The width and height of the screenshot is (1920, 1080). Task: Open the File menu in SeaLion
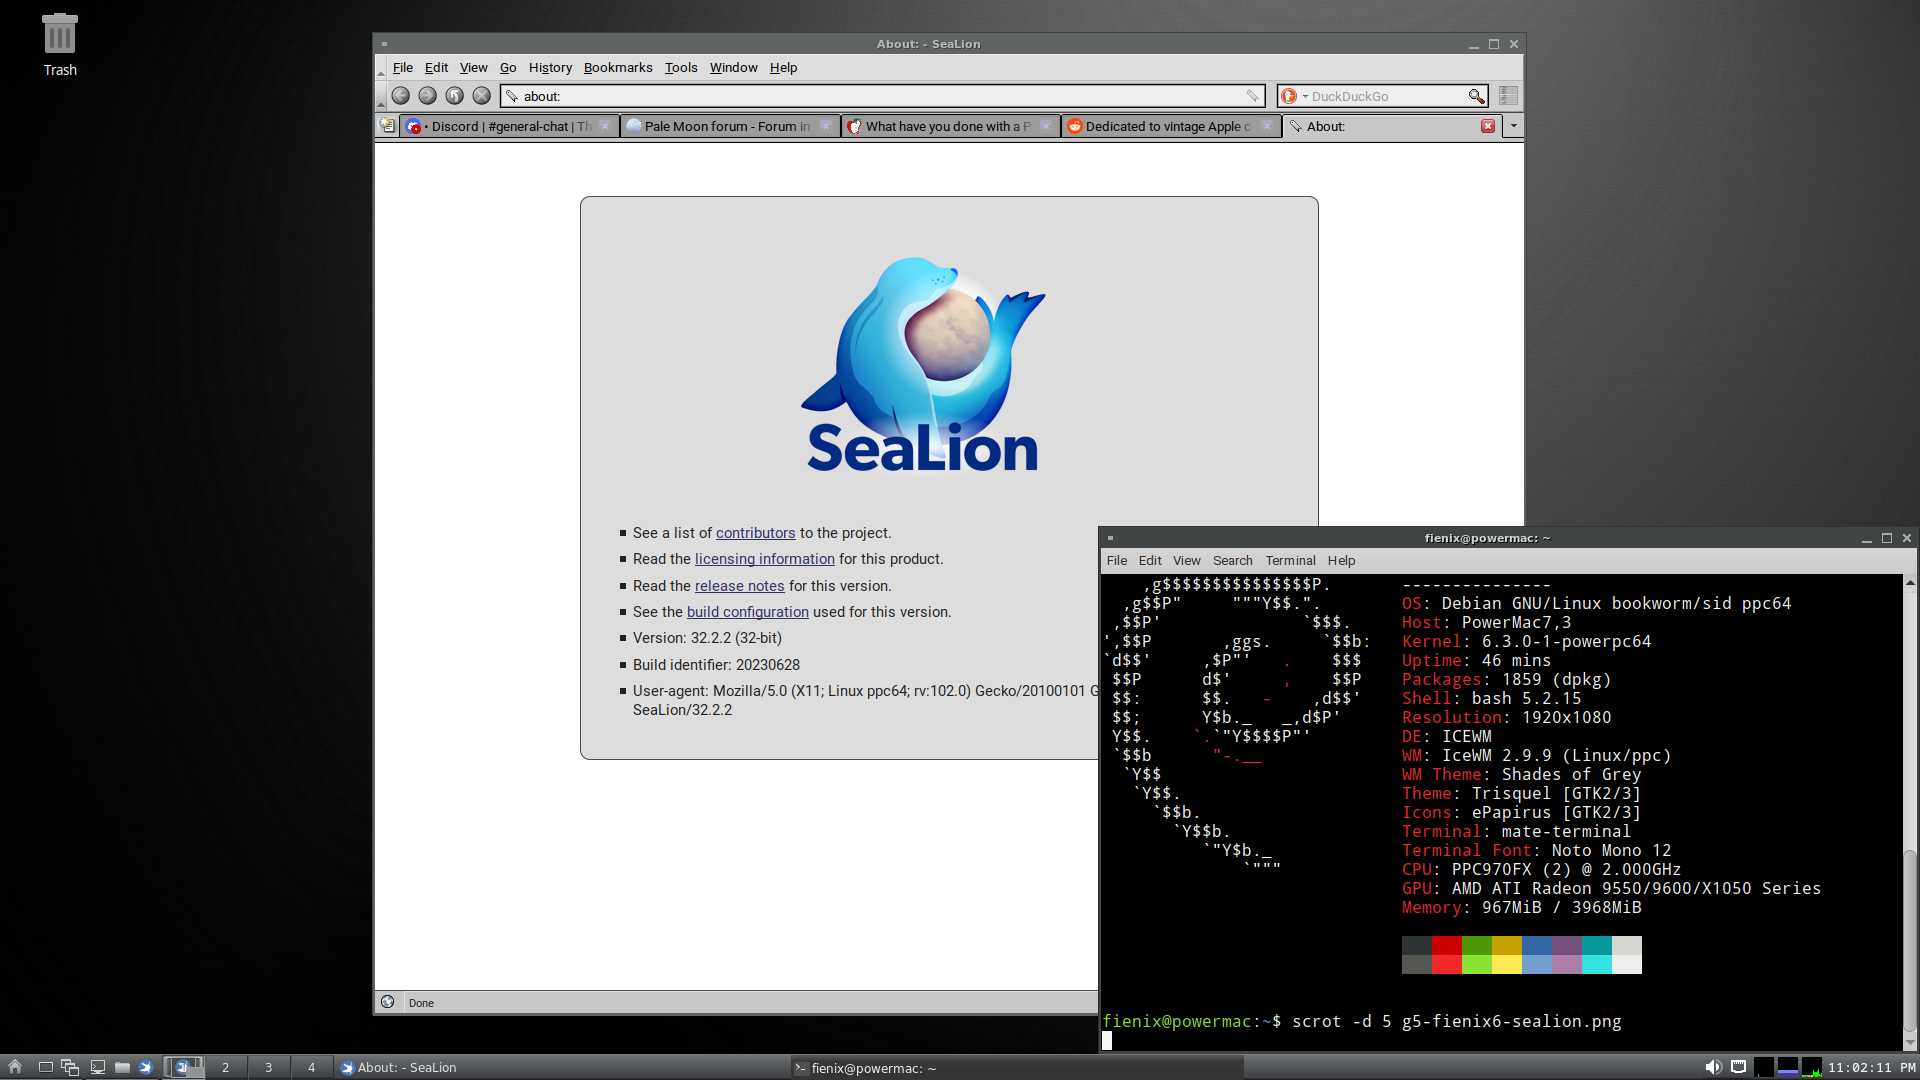point(403,68)
